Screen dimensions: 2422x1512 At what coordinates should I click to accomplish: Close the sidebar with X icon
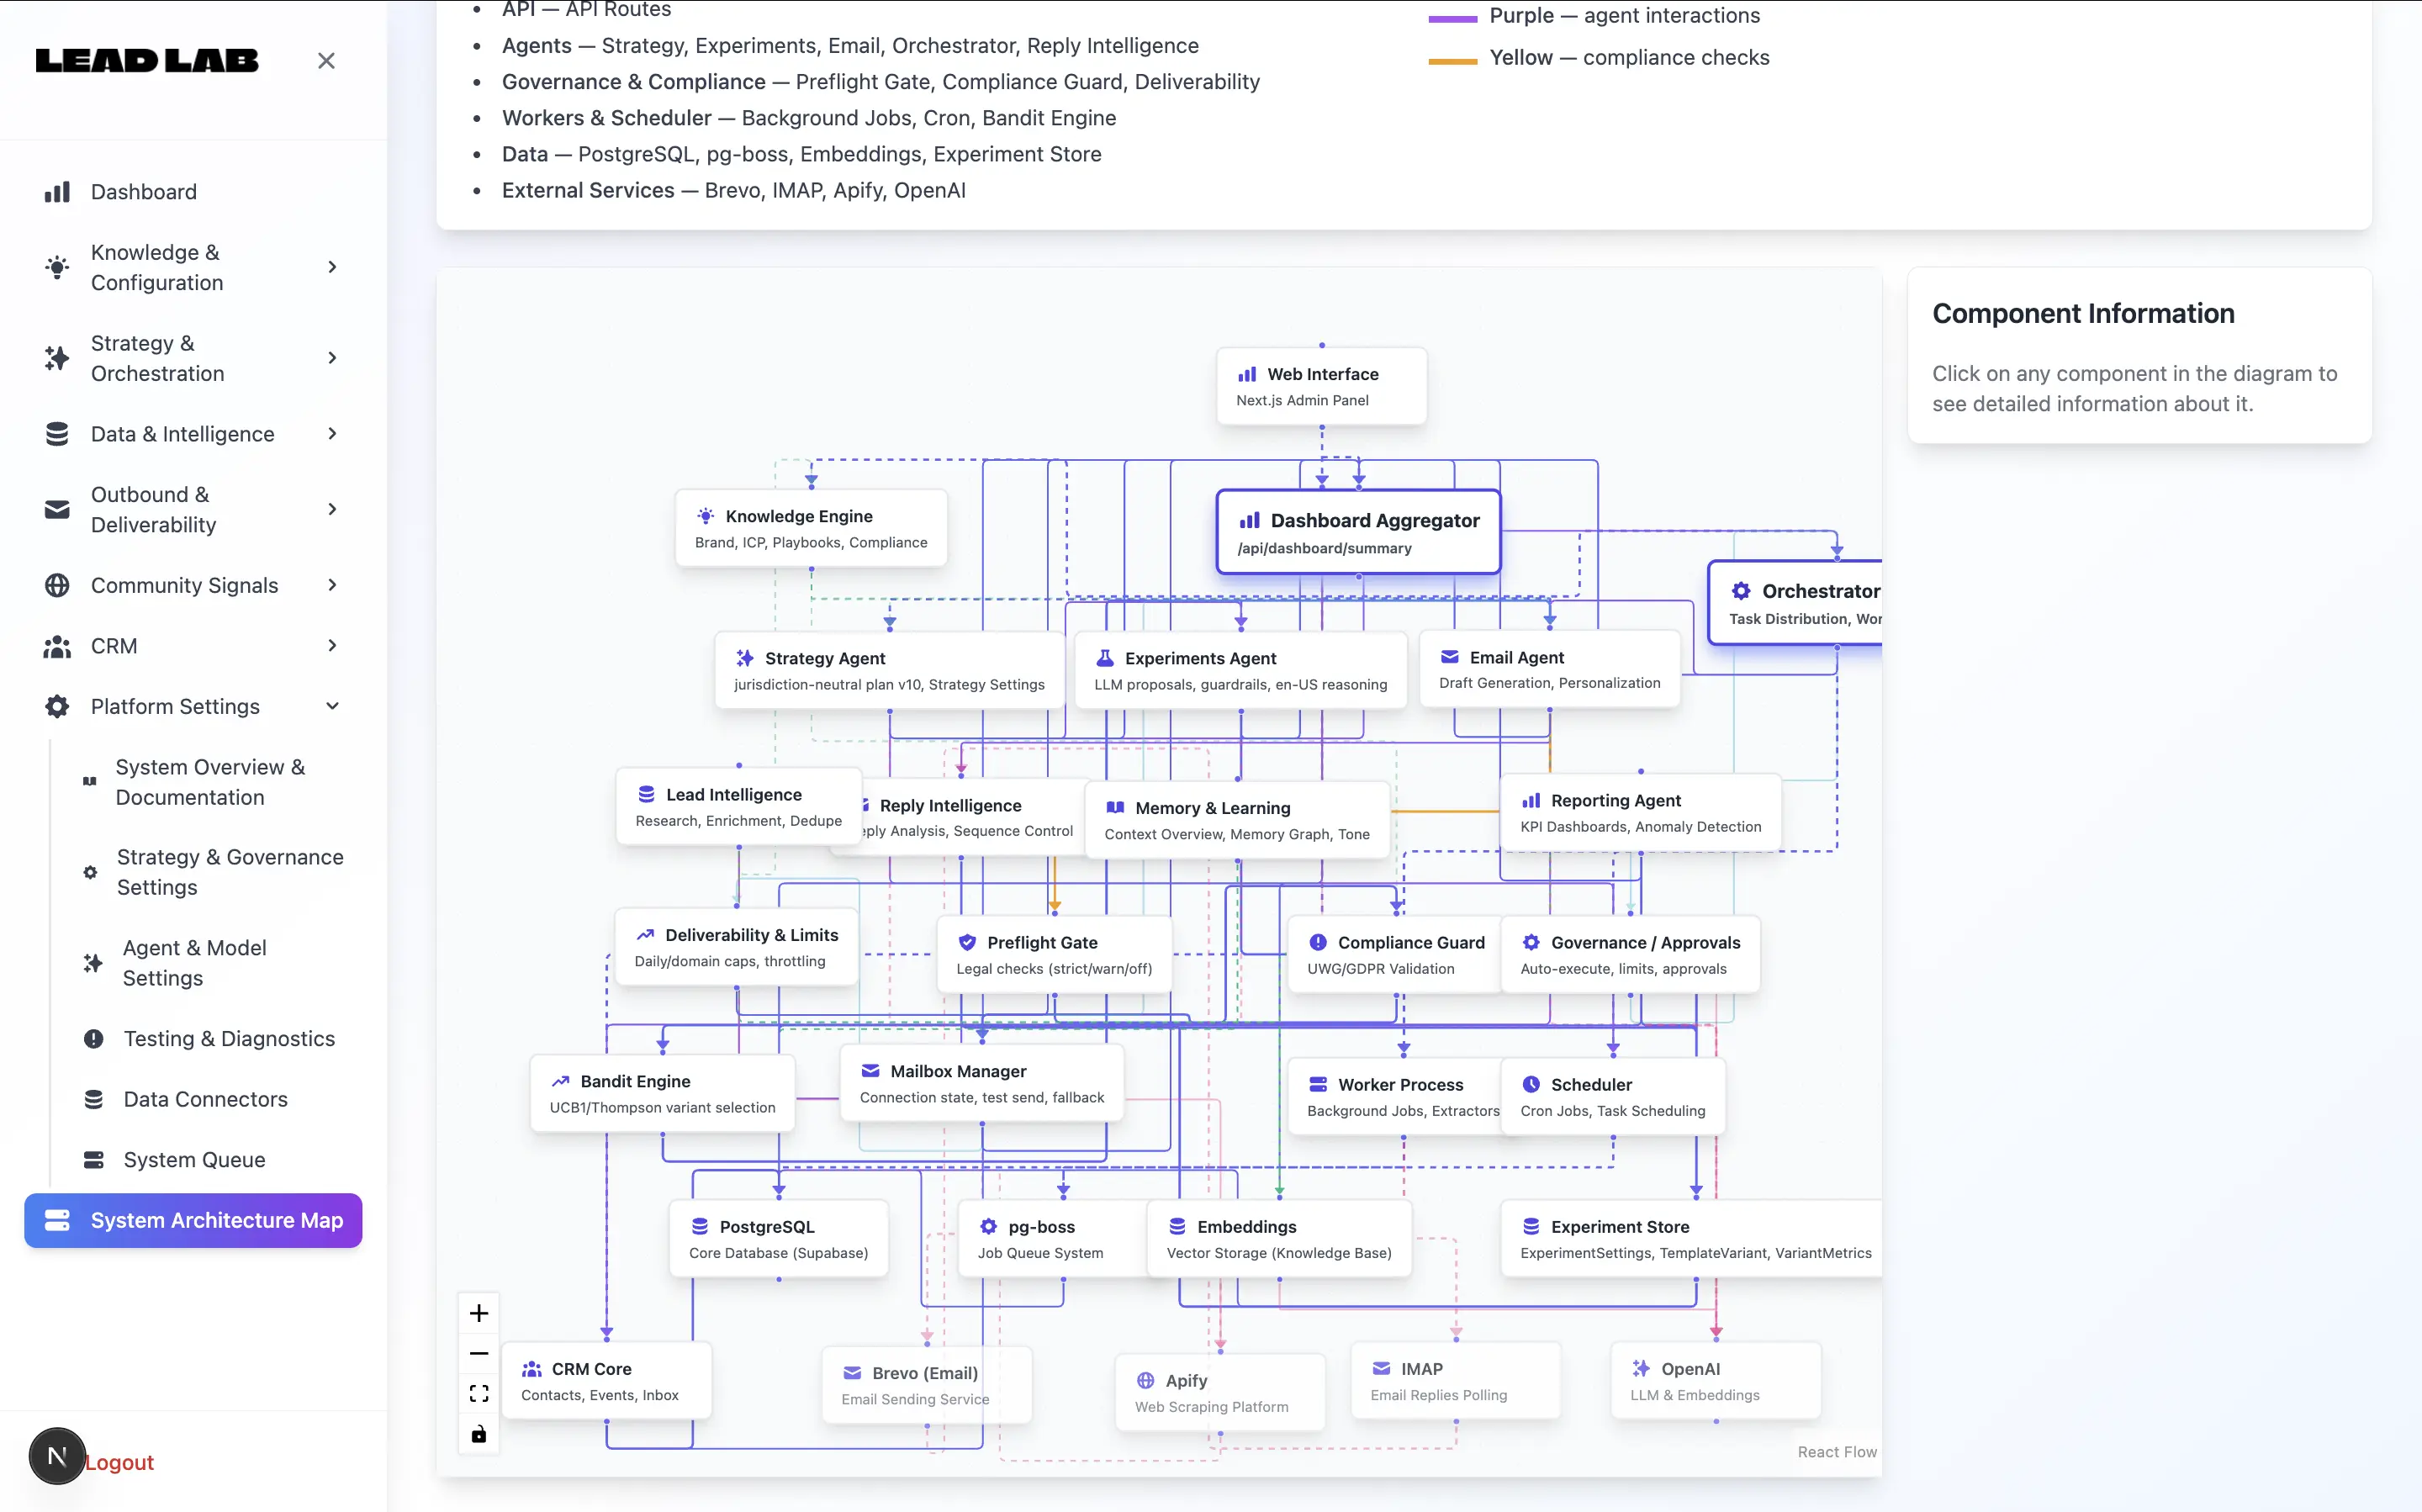click(326, 61)
